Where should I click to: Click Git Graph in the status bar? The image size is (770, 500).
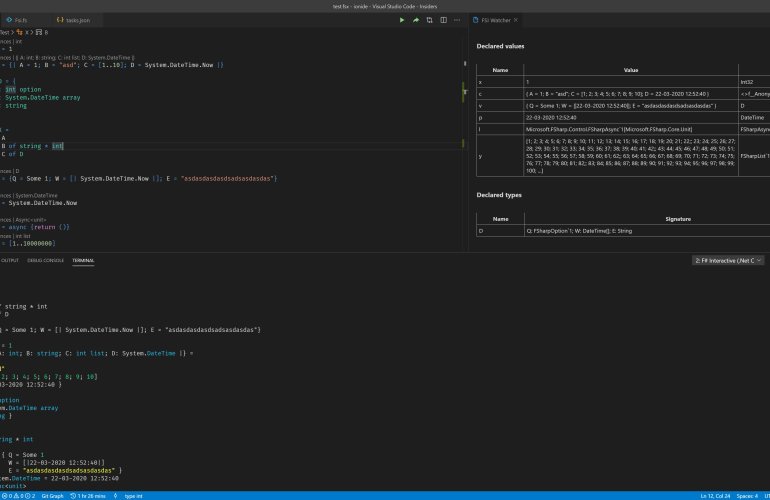pos(52,495)
